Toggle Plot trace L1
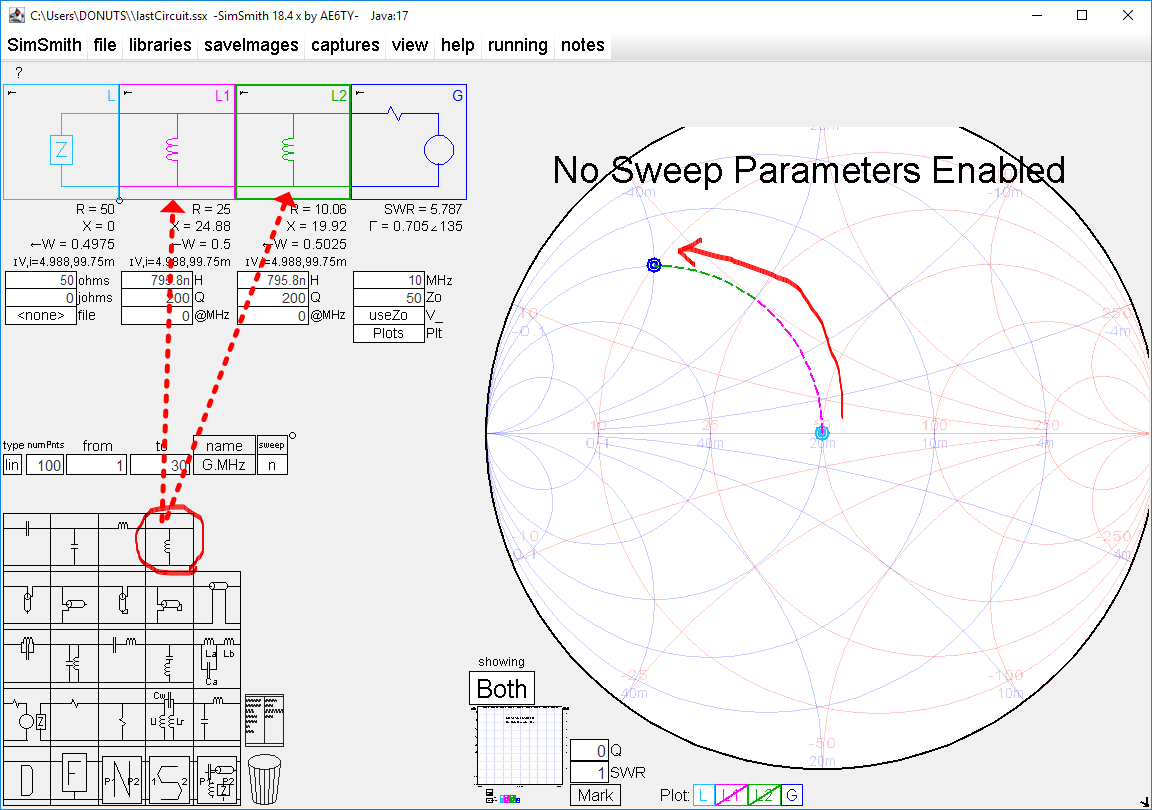 (731, 795)
